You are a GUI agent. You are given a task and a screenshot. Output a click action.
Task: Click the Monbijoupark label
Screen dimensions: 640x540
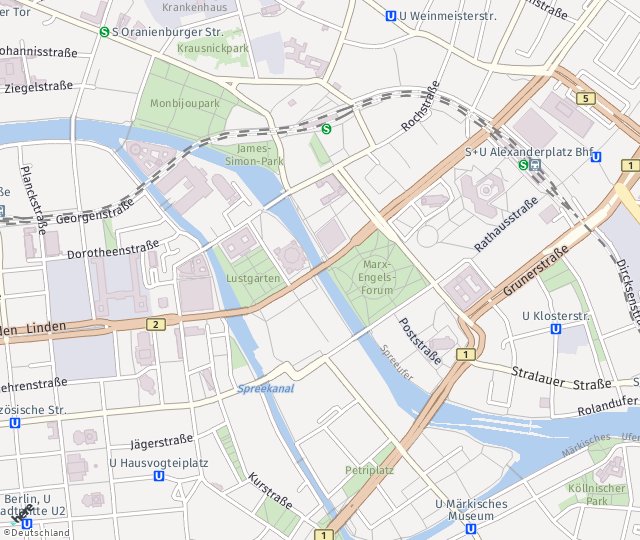click(x=185, y=104)
